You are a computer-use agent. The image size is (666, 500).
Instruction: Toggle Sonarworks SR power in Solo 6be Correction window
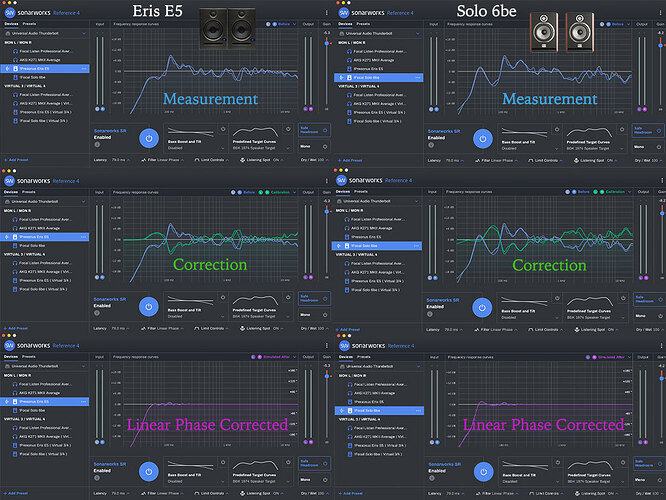482,308
